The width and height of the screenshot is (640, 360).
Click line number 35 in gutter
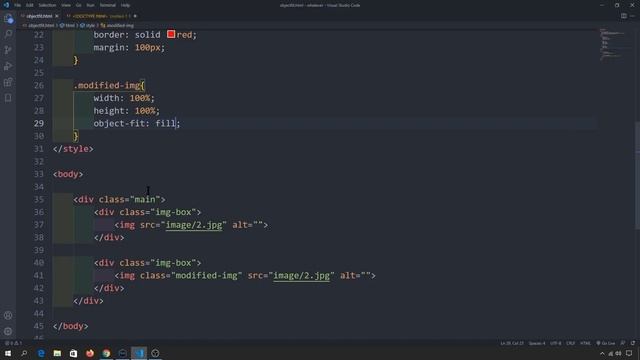(x=39, y=199)
